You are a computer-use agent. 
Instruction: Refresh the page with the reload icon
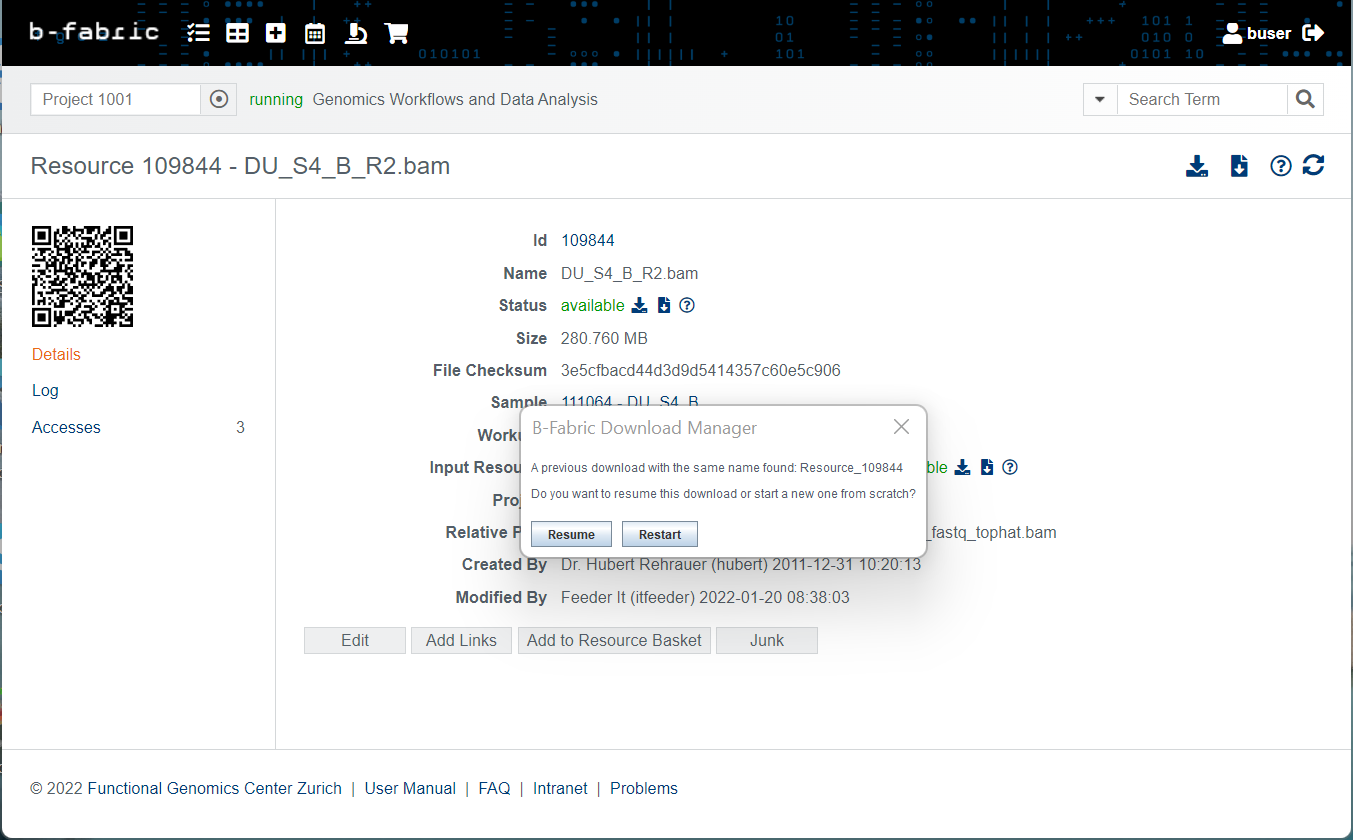tap(1313, 166)
